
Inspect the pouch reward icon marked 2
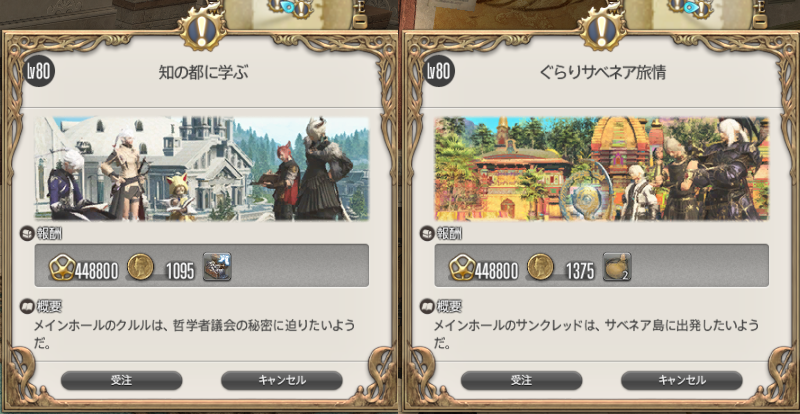pos(617,266)
